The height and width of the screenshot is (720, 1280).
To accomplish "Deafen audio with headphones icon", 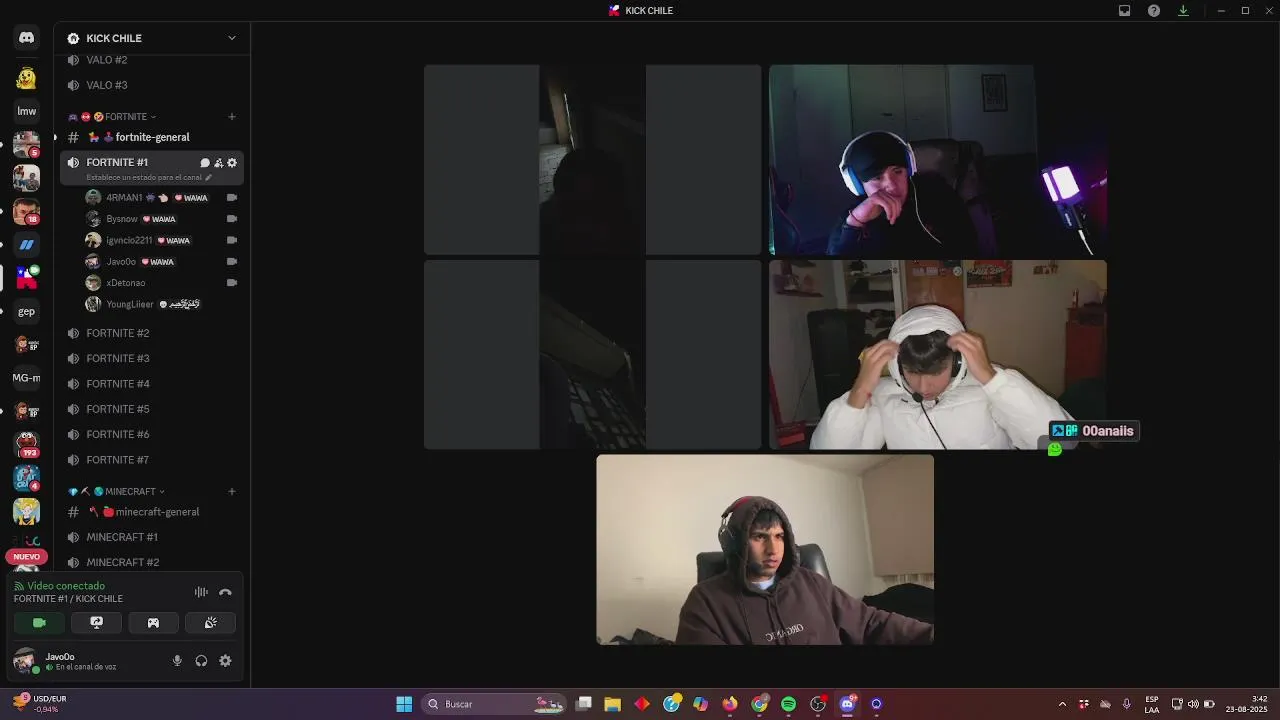I will point(201,661).
